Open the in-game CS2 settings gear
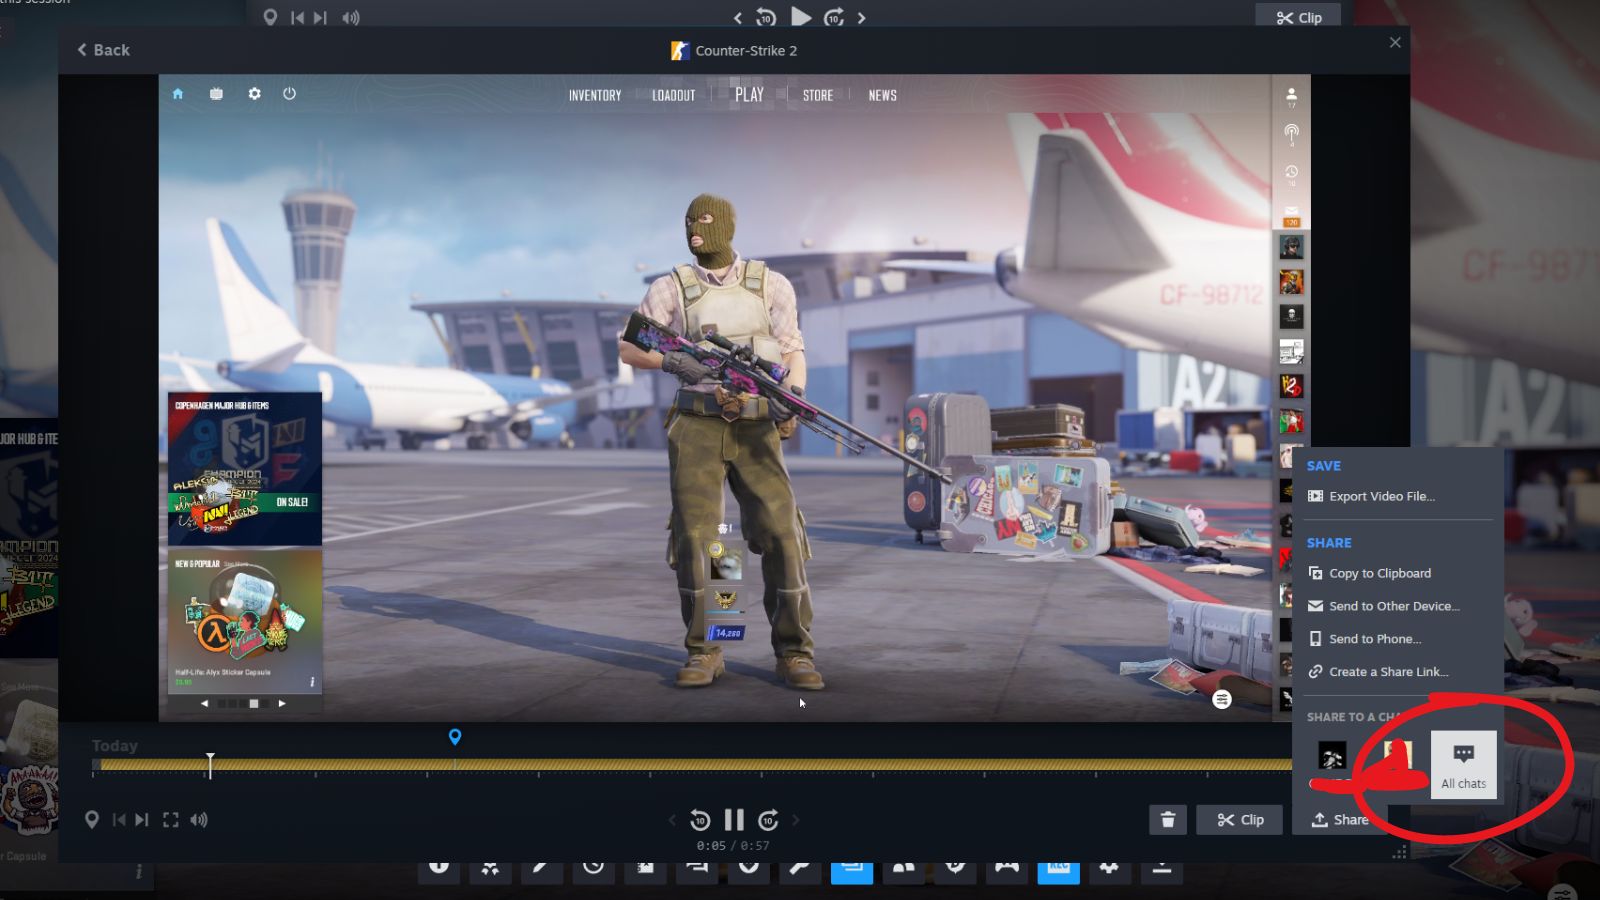This screenshot has width=1600, height=900. click(x=255, y=93)
